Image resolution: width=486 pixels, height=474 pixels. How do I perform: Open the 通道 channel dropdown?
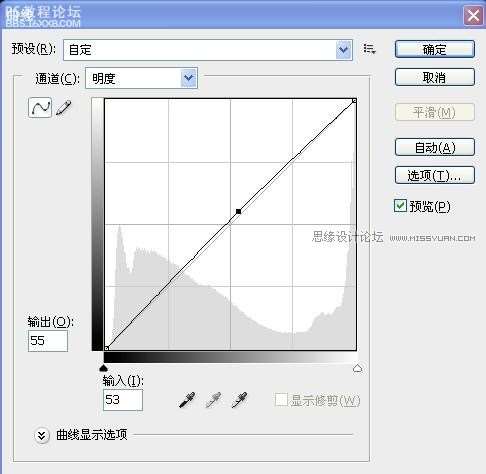tap(141, 78)
